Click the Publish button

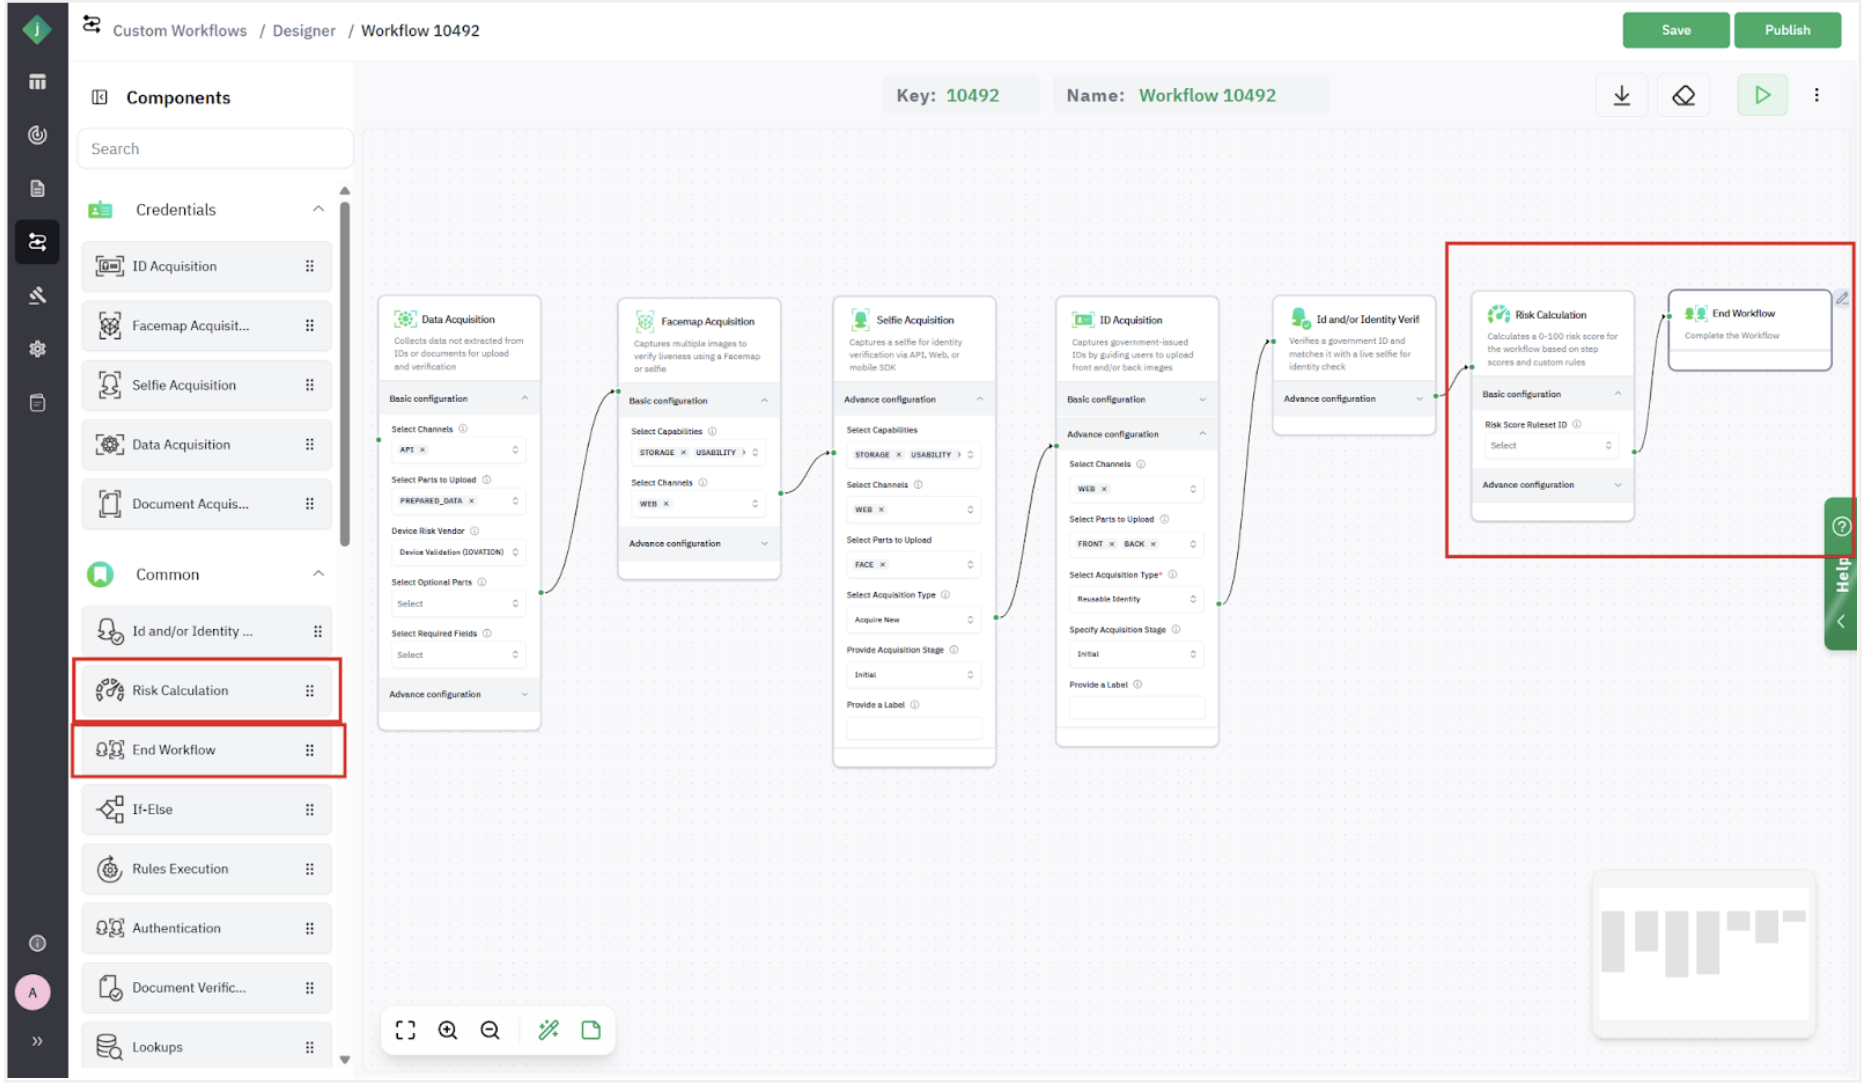pos(1786,30)
